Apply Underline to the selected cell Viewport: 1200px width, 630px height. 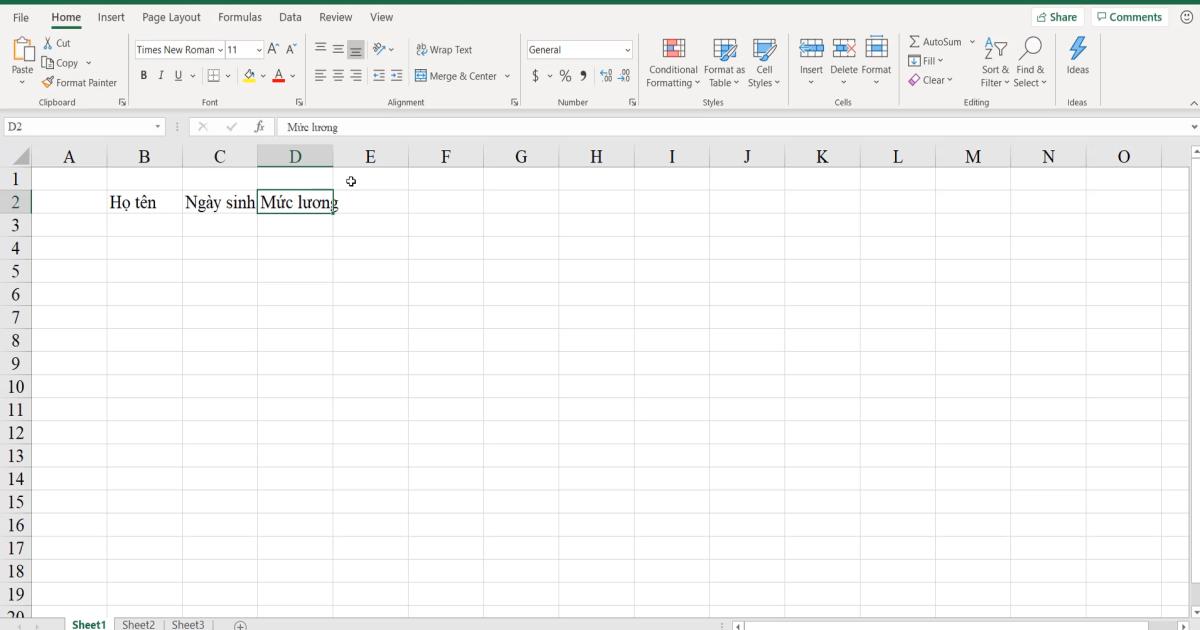(178, 75)
